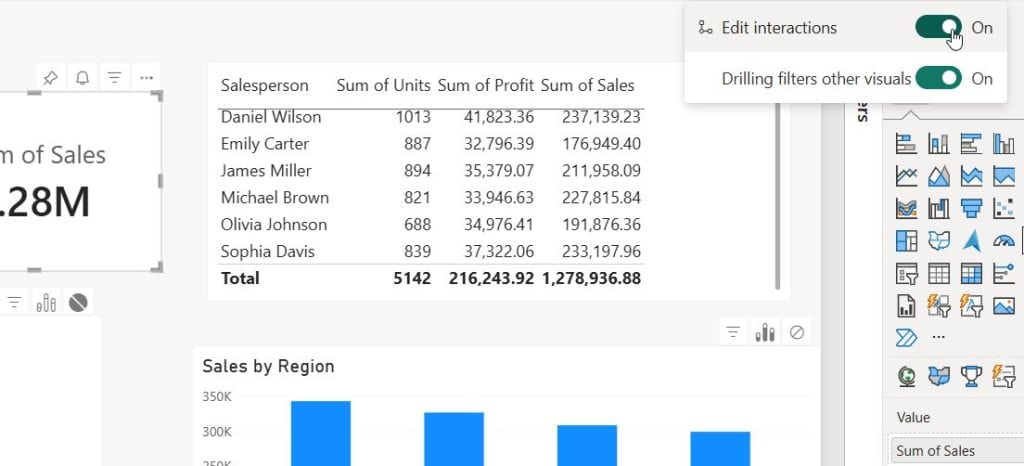Select Stacked bar chart visualization
The image size is (1024, 466).
pyautogui.click(x=906, y=143)
